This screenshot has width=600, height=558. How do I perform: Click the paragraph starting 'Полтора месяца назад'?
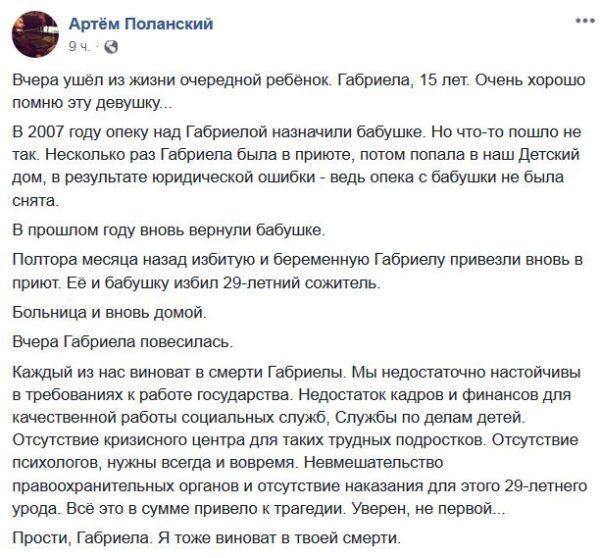tap(297, 271)
